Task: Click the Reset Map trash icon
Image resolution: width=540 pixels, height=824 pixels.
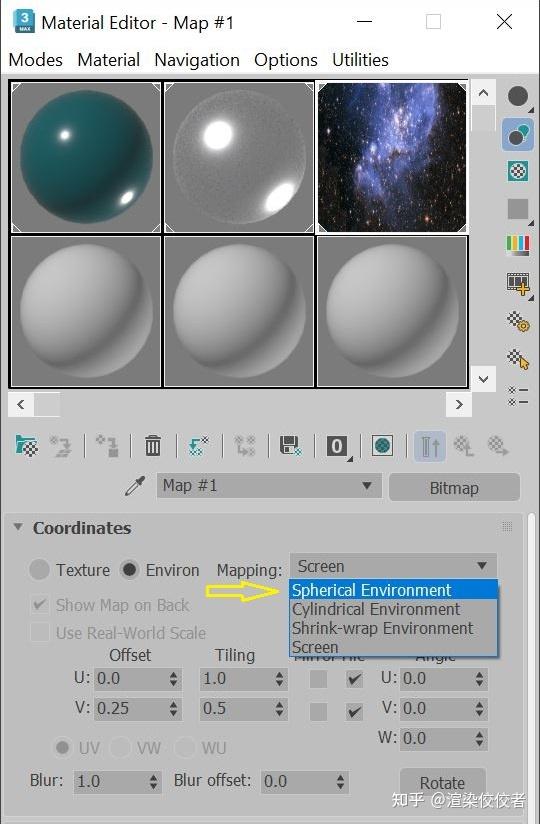Action: point(153,446)
